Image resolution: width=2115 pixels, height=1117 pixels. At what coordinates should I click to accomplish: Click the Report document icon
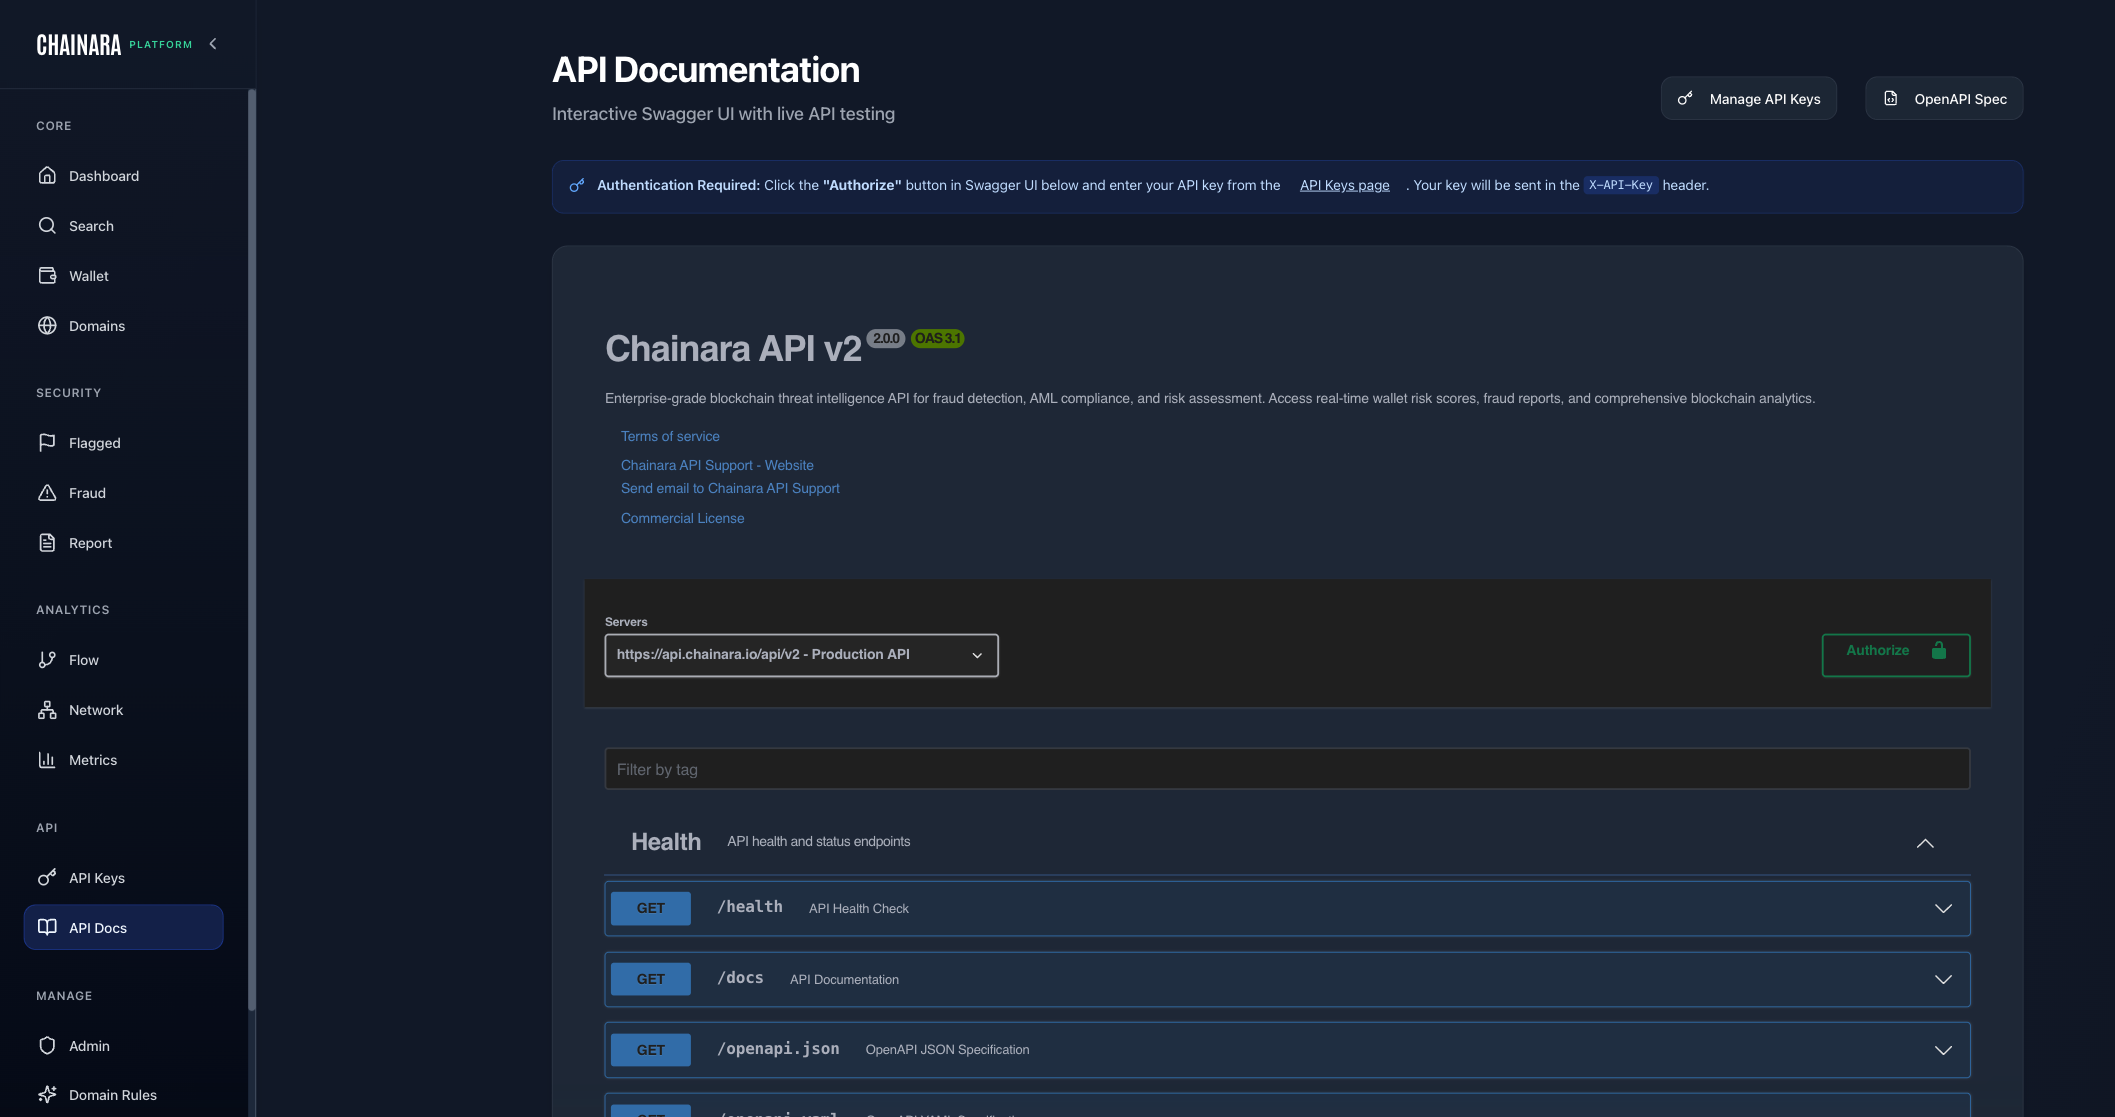[47, 542]
